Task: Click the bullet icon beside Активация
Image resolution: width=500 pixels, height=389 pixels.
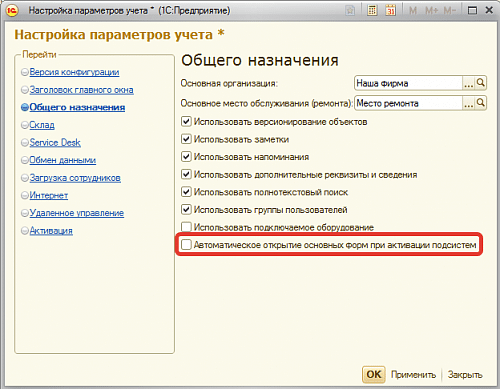Action: click(x=25, y=231)
